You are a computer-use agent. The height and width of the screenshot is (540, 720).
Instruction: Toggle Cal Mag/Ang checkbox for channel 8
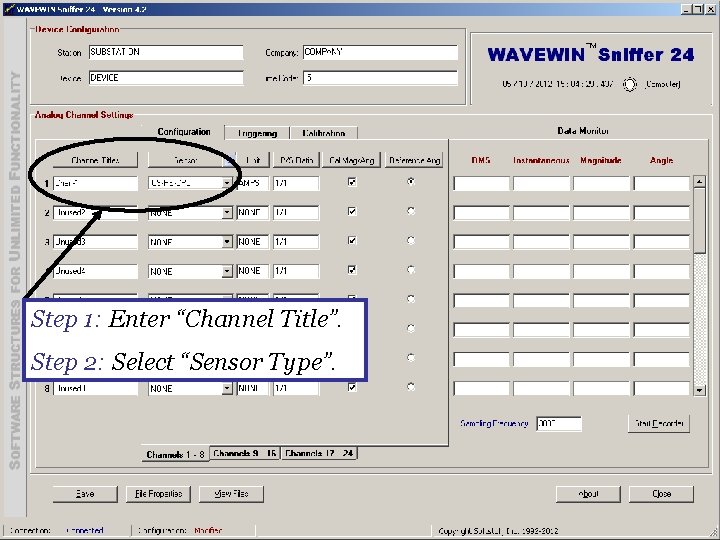[x=352, y=388]
